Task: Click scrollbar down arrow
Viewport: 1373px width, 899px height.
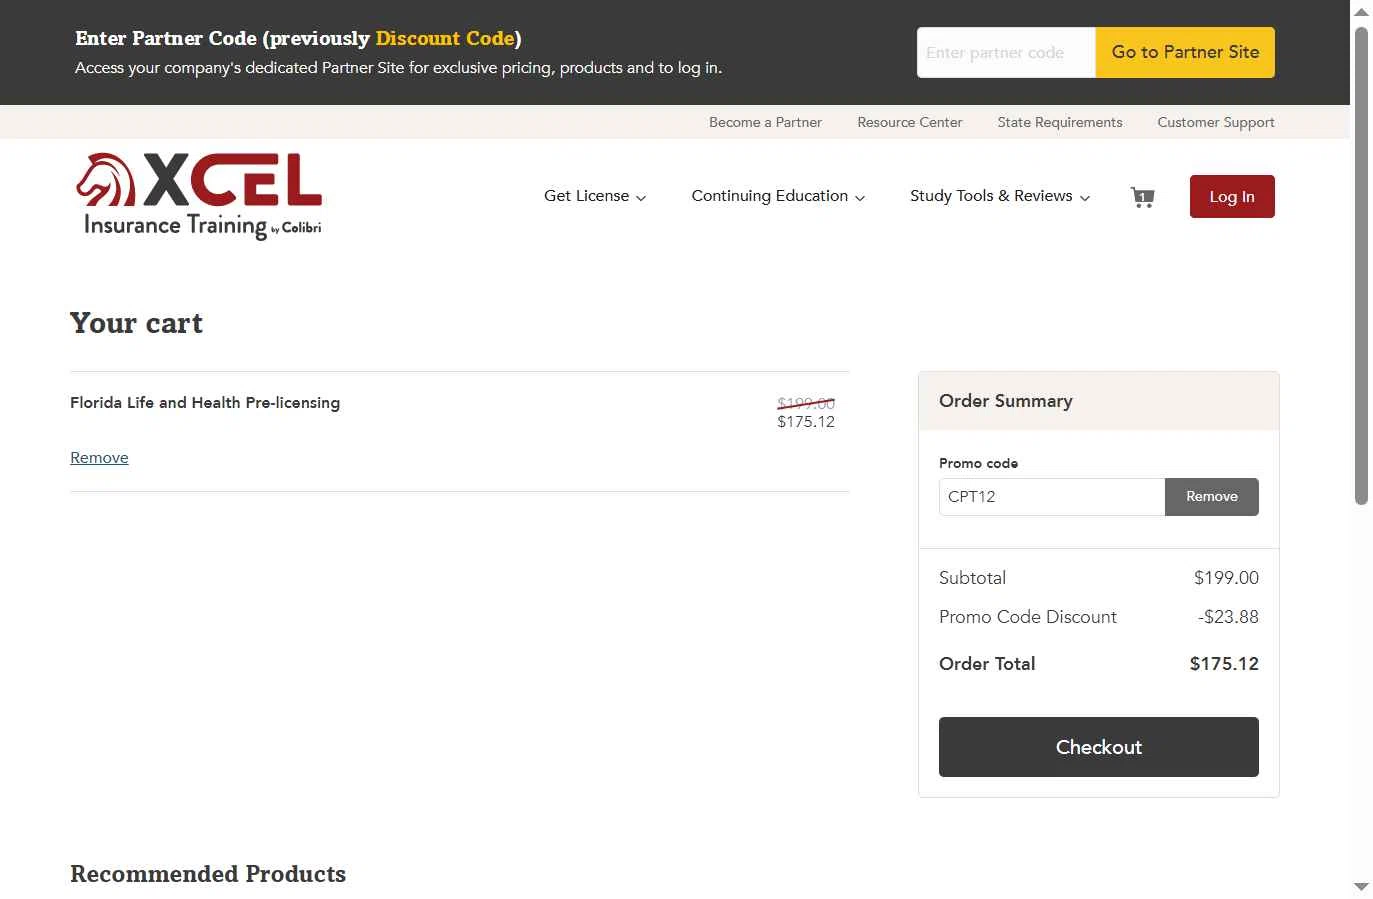Action: (1361, 886)
